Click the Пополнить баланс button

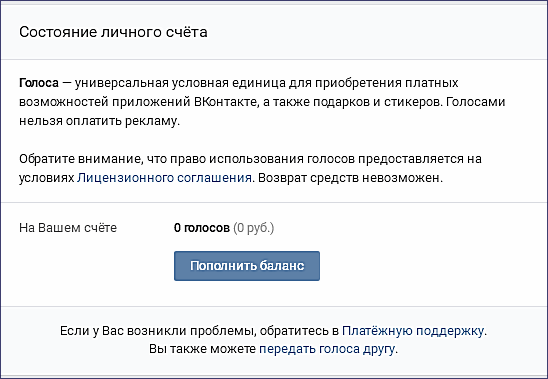[x=247, y=266]
